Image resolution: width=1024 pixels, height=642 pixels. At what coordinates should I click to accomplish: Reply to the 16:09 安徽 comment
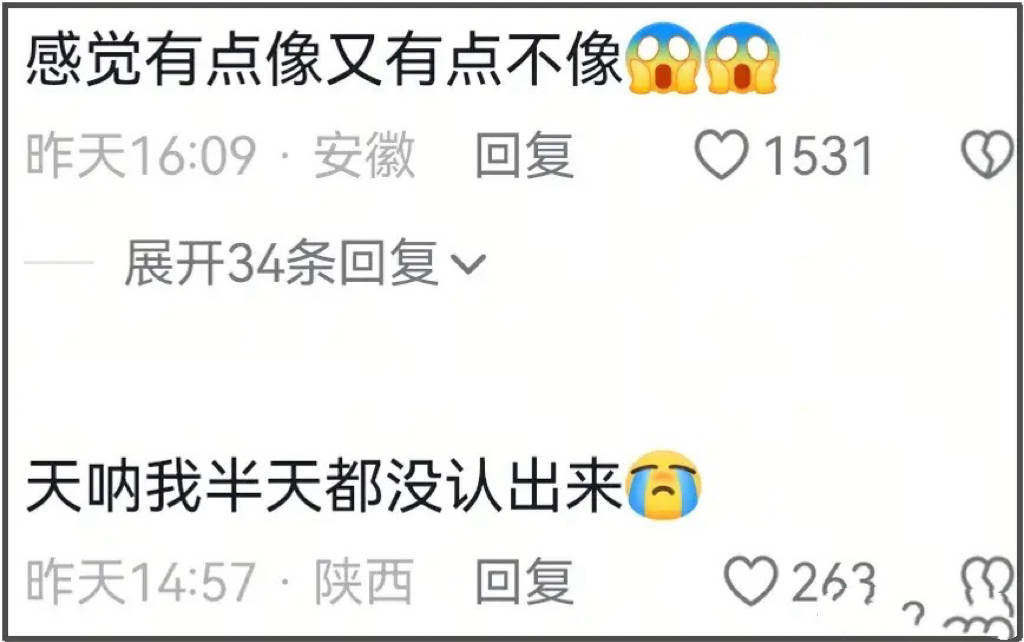[x=524, y=155]
